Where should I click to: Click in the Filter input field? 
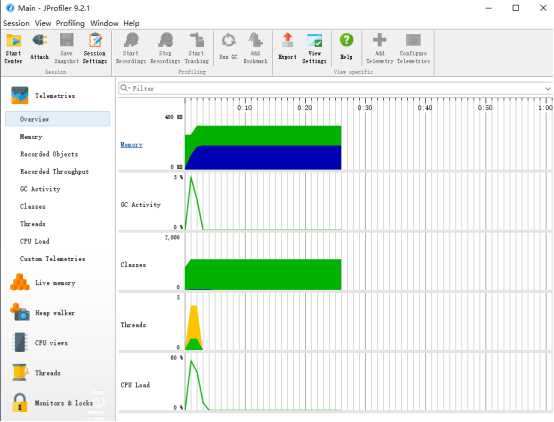pos(335,88)
